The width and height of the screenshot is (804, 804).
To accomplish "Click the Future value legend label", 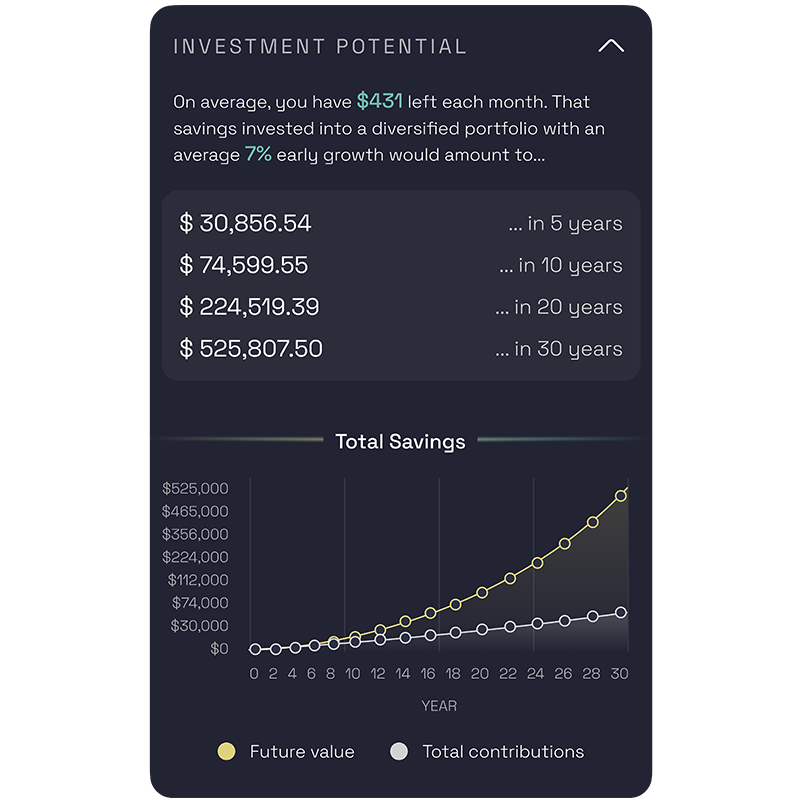I will (x=302, y=752).
